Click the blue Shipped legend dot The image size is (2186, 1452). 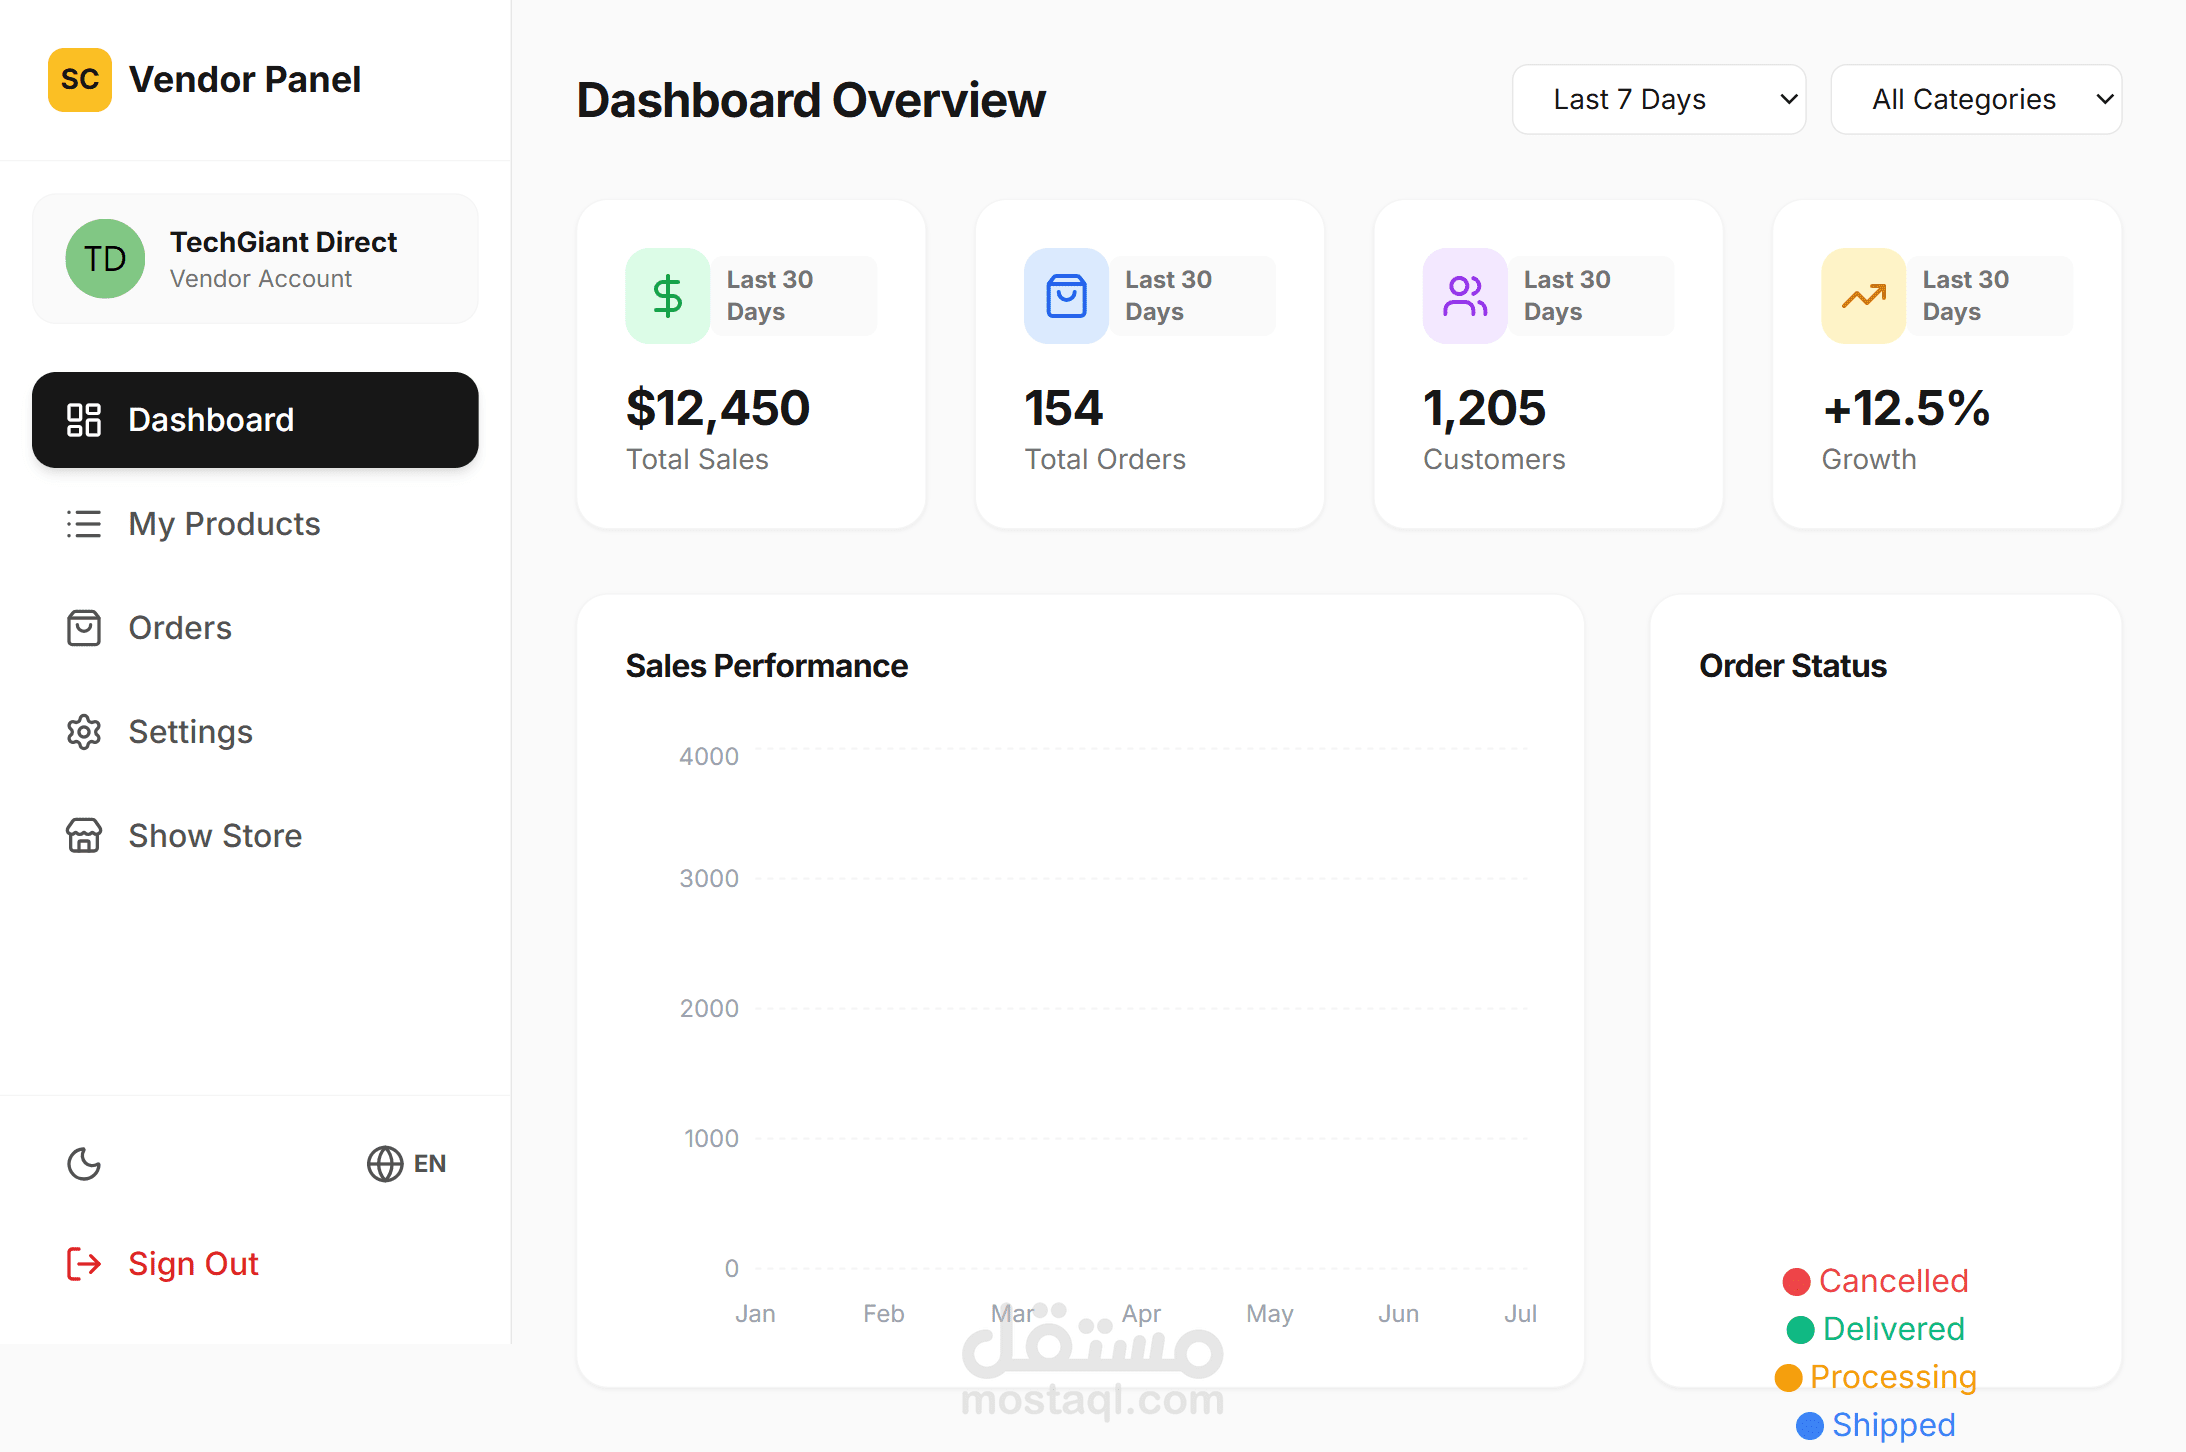tap(1810, 1425)
